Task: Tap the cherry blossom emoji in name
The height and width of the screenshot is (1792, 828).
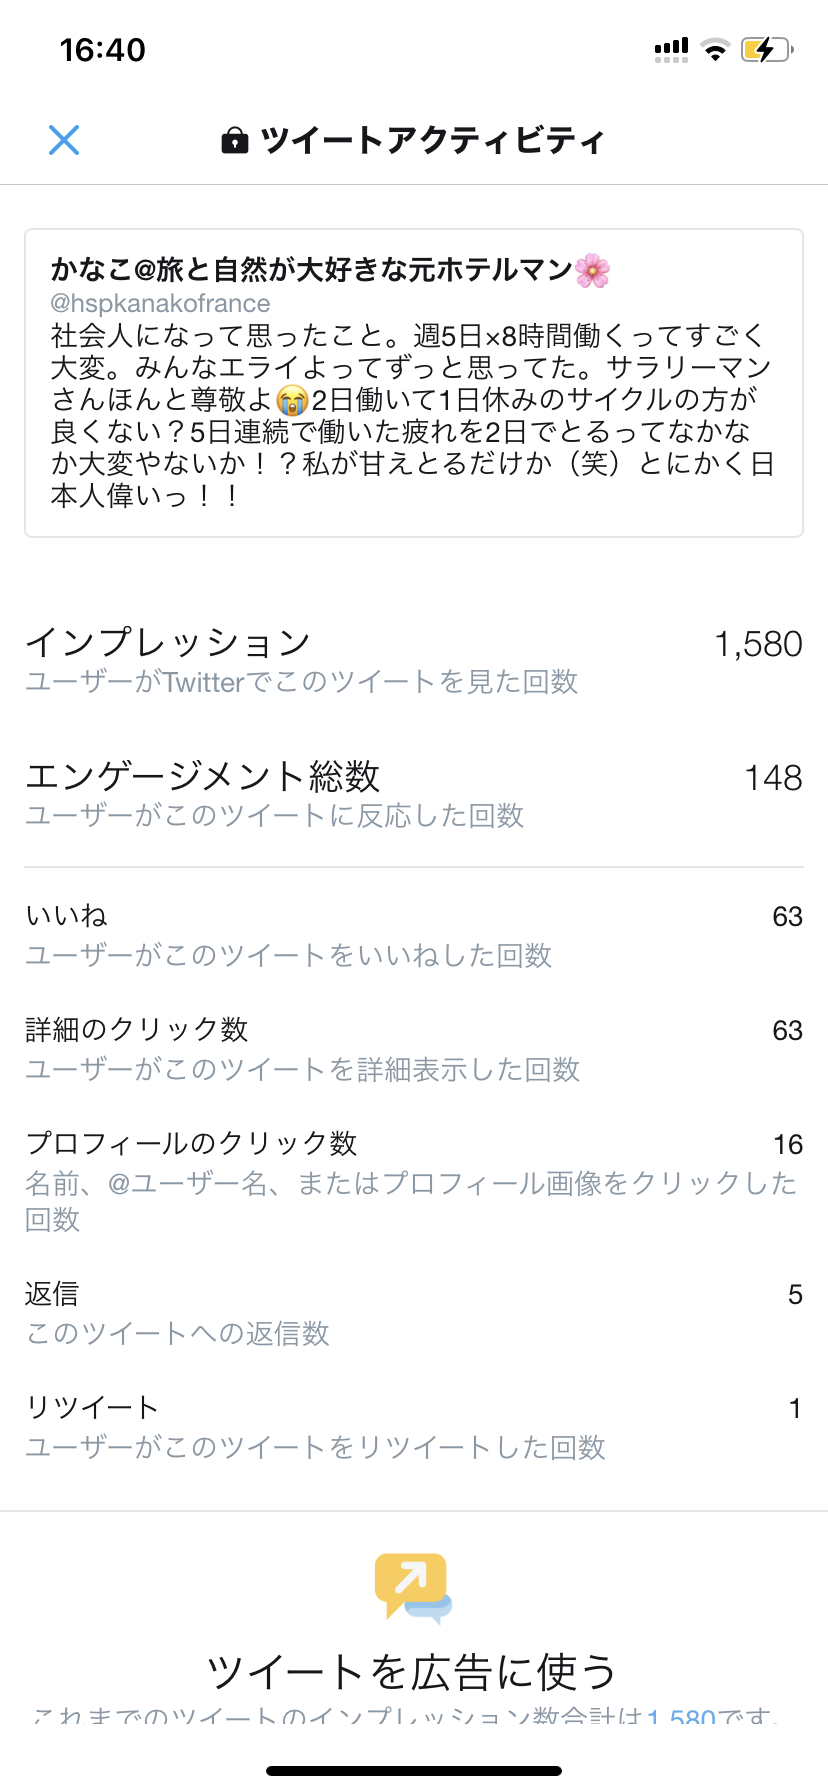Action: coord(593,270)
